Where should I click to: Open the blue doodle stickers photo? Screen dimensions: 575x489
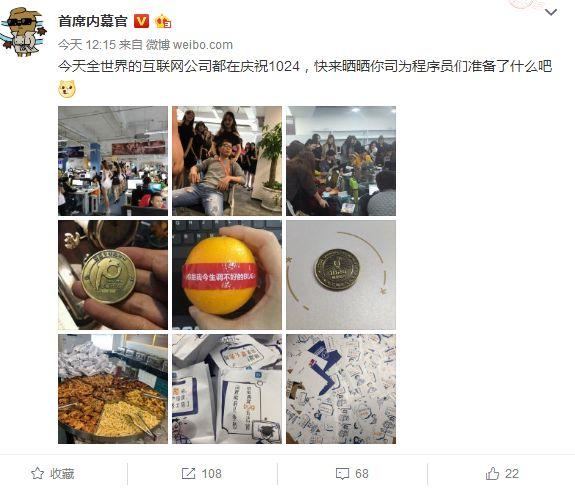point(341,389)
